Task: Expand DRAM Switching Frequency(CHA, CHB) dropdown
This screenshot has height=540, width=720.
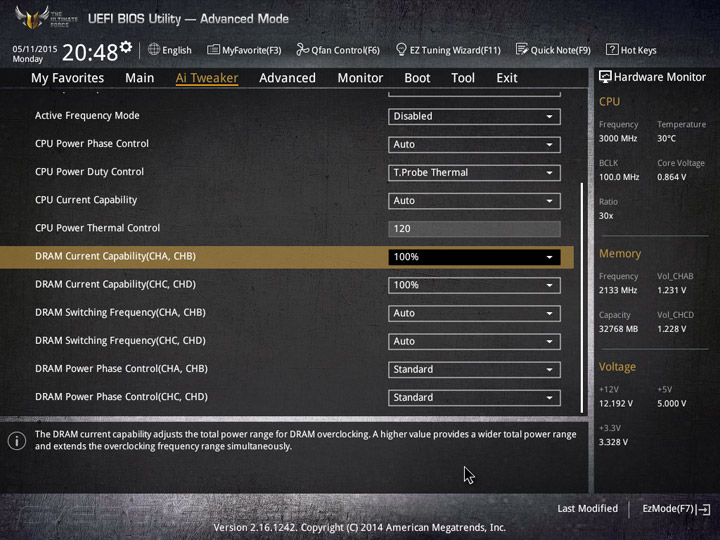Action: 474,313
